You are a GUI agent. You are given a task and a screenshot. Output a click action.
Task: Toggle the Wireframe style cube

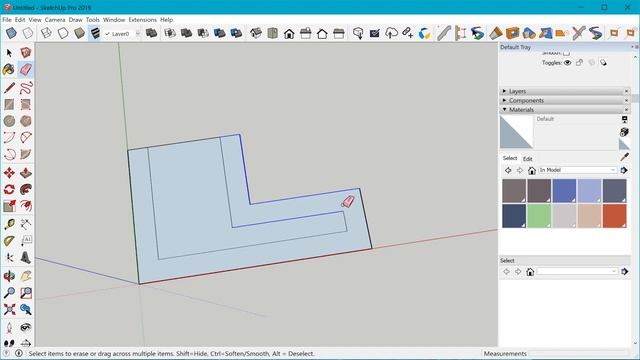[x=46, y=33]
